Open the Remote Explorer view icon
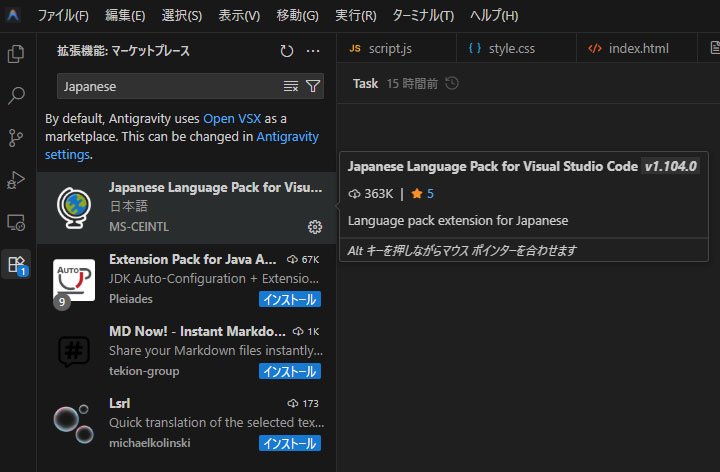The image size is (720, 472). point(16,222)
